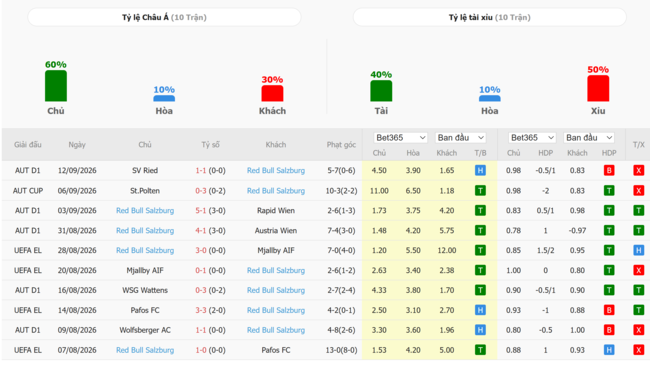The width and height of the screenshot is (650, 367).
Task: Open Red Bull Salzburg link in 16/08/2026 row
Action: tap(276, 290)
